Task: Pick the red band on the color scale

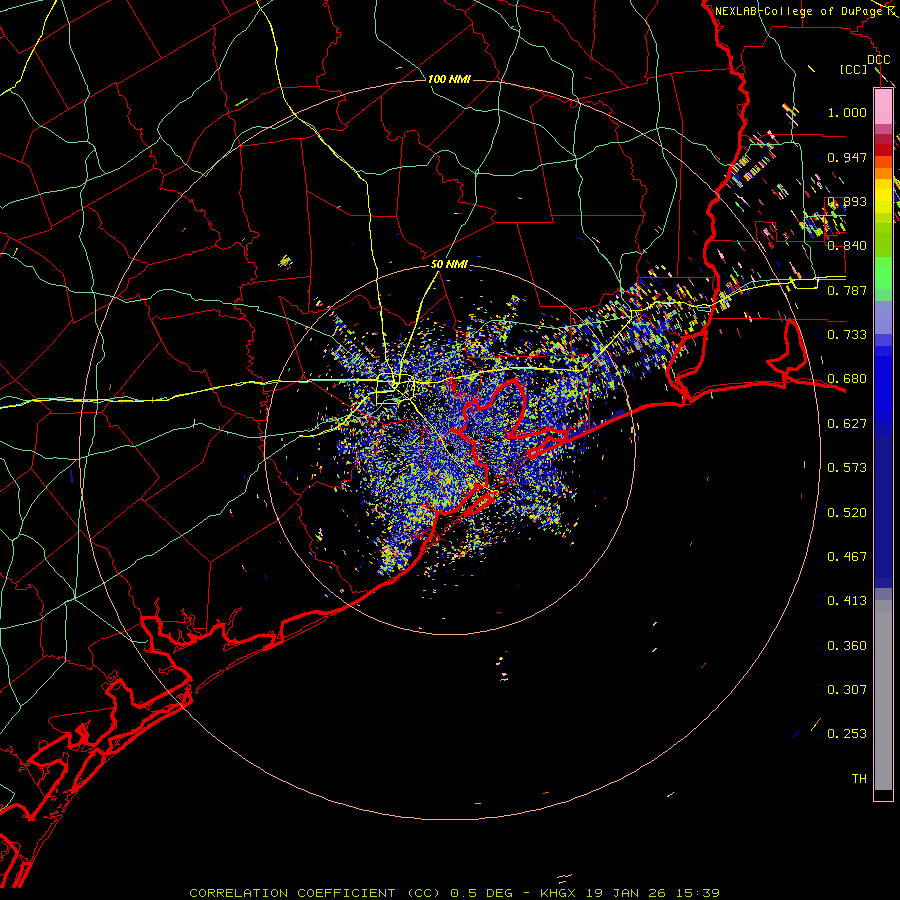Action: [x=883, y=150]
